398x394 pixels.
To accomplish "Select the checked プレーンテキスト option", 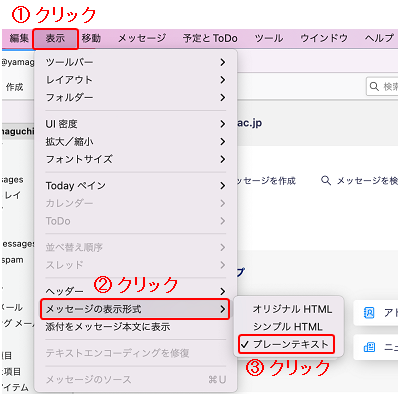I will point(286,344).
